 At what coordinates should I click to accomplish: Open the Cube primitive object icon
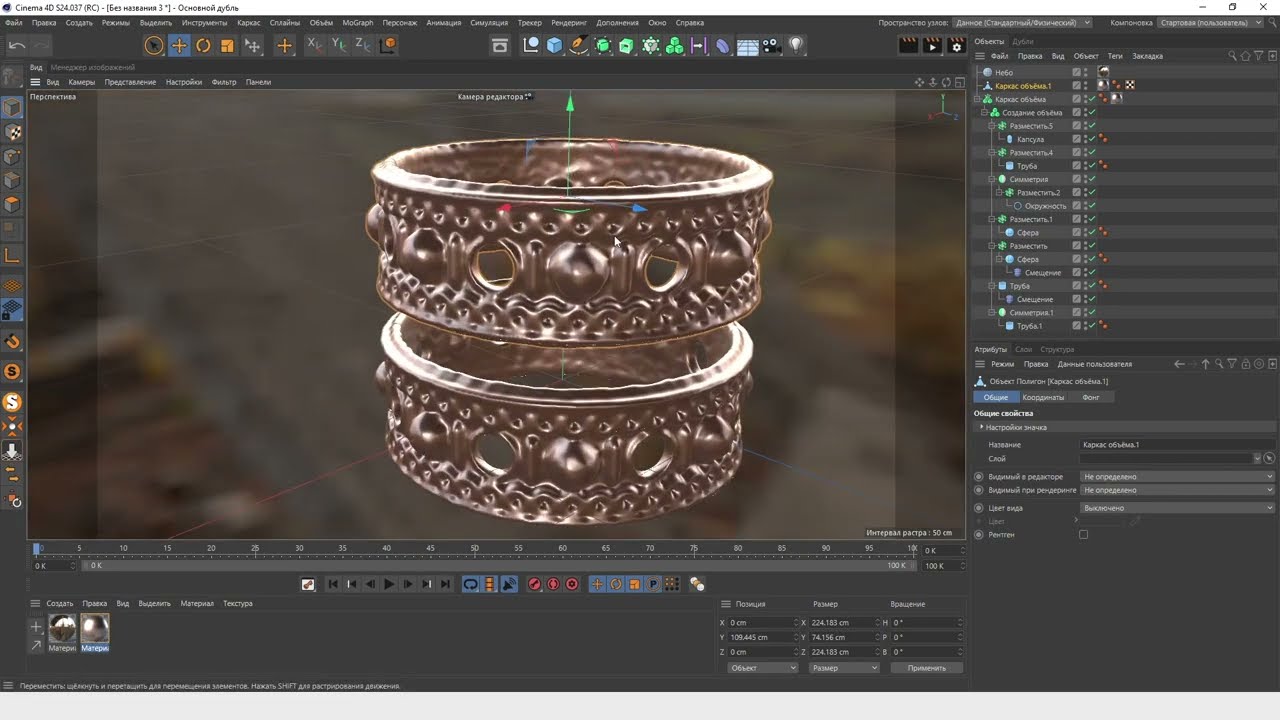(555, 45)
